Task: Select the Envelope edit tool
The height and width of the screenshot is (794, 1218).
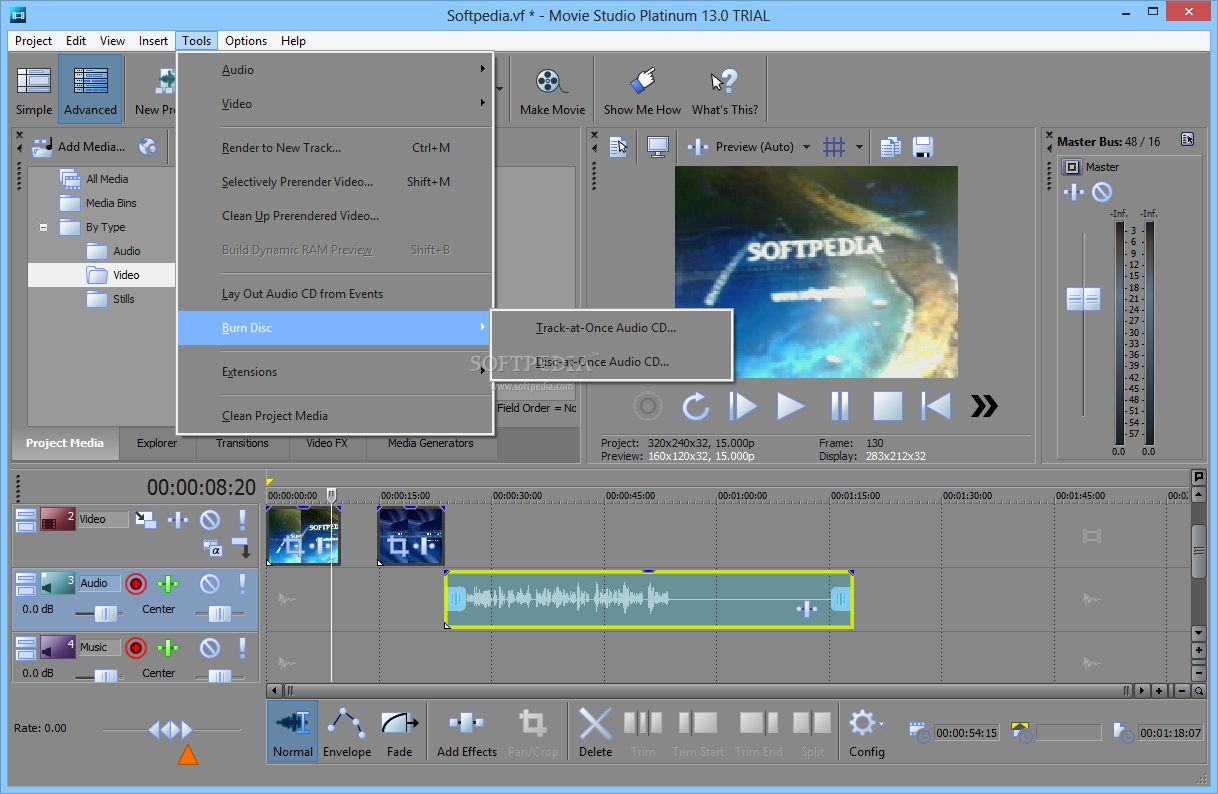Action: point(347,731)
